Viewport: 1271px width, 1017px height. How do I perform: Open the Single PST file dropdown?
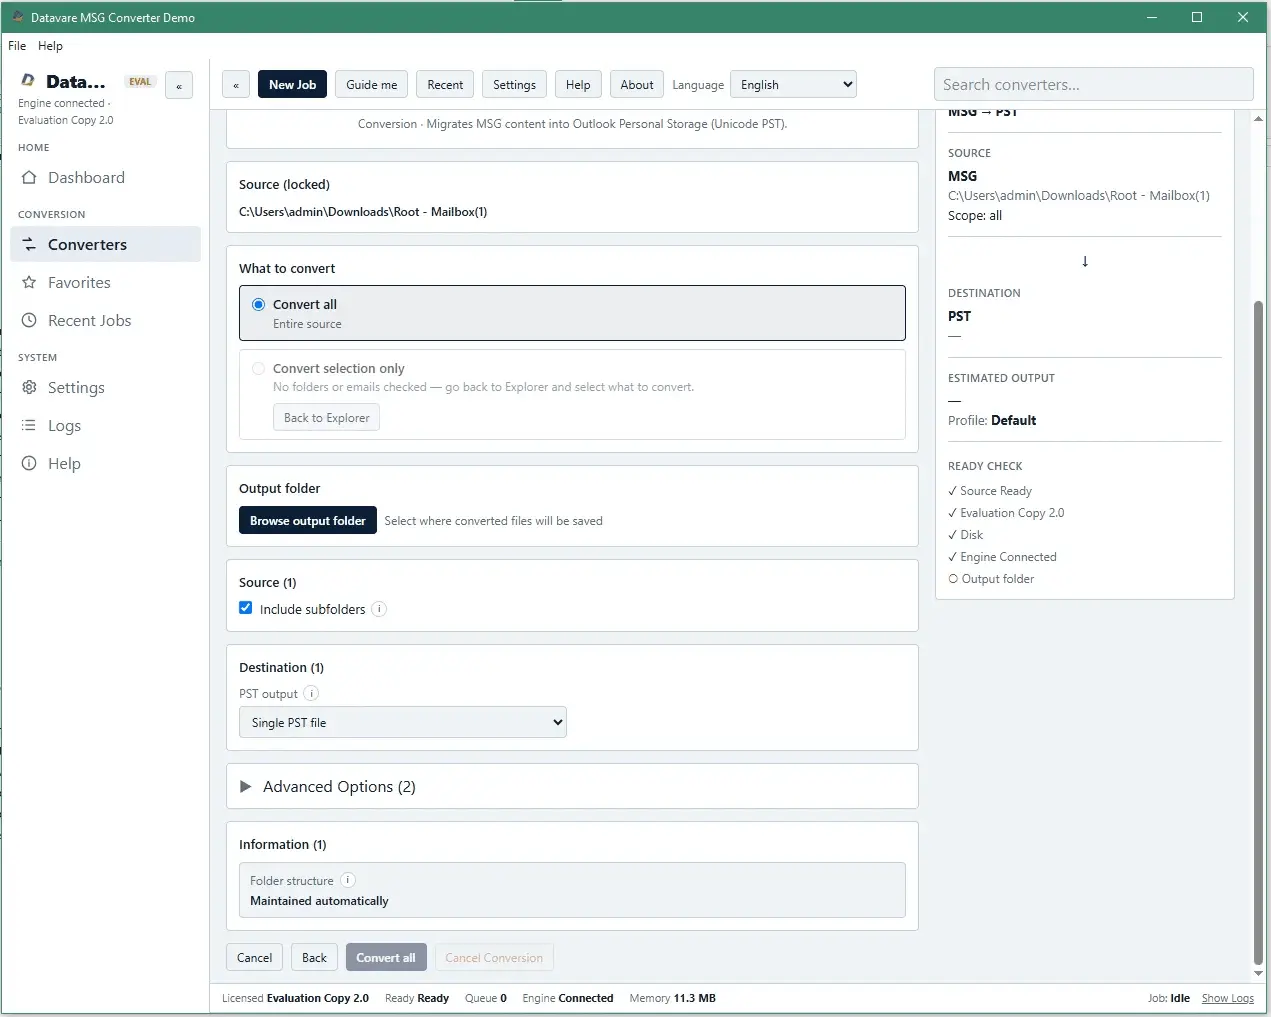pyautogui.click(x=403, y=722)
